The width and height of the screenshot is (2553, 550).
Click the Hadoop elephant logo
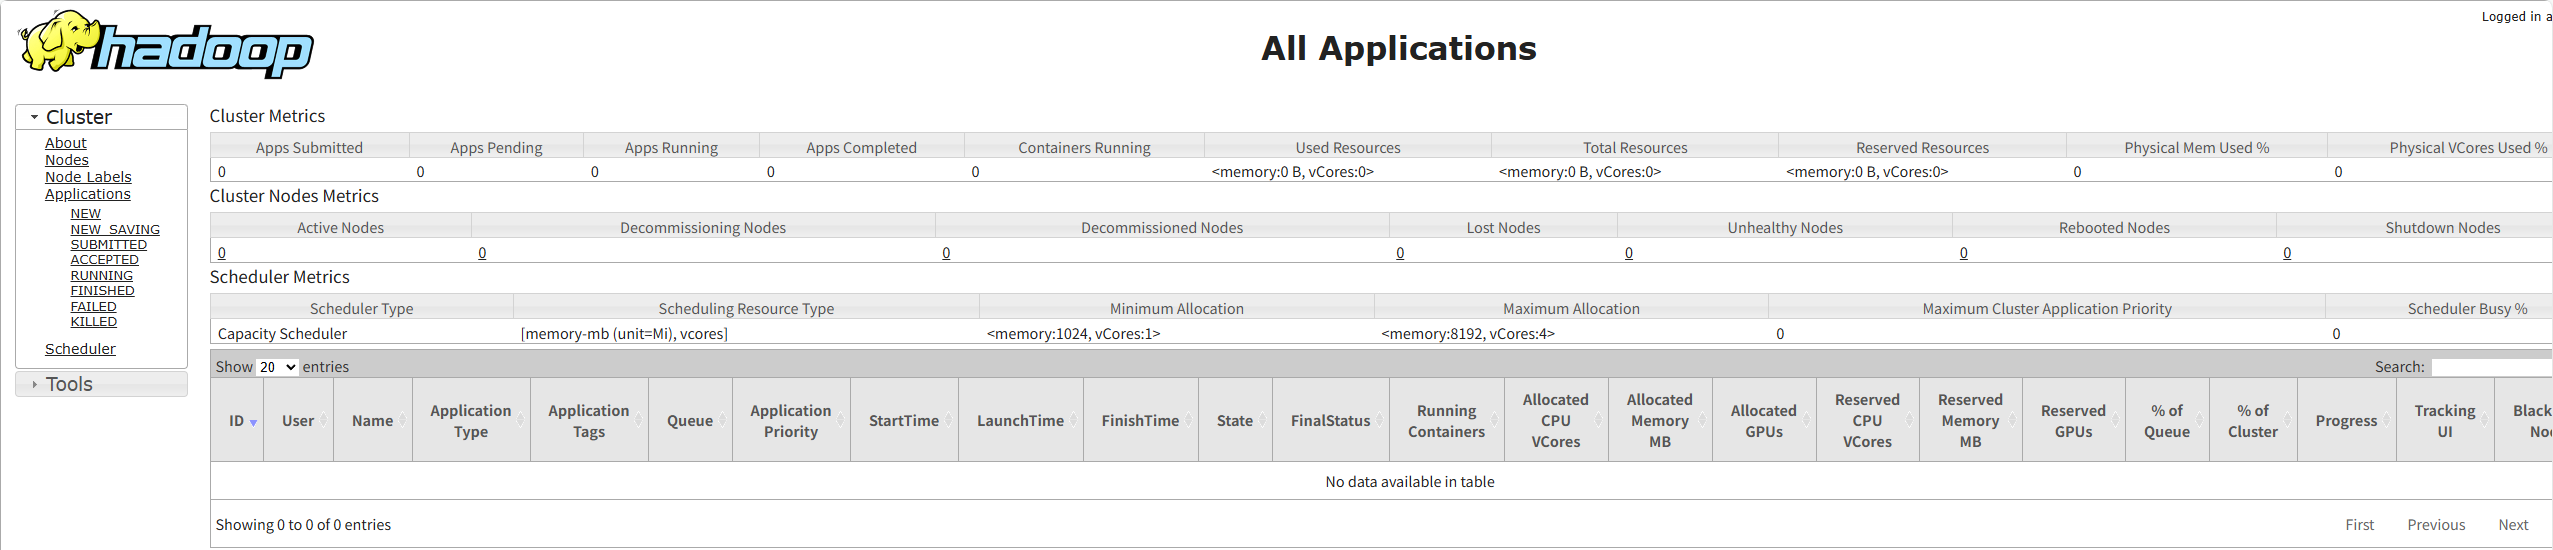pyautogui.click(x=165, y=45)
